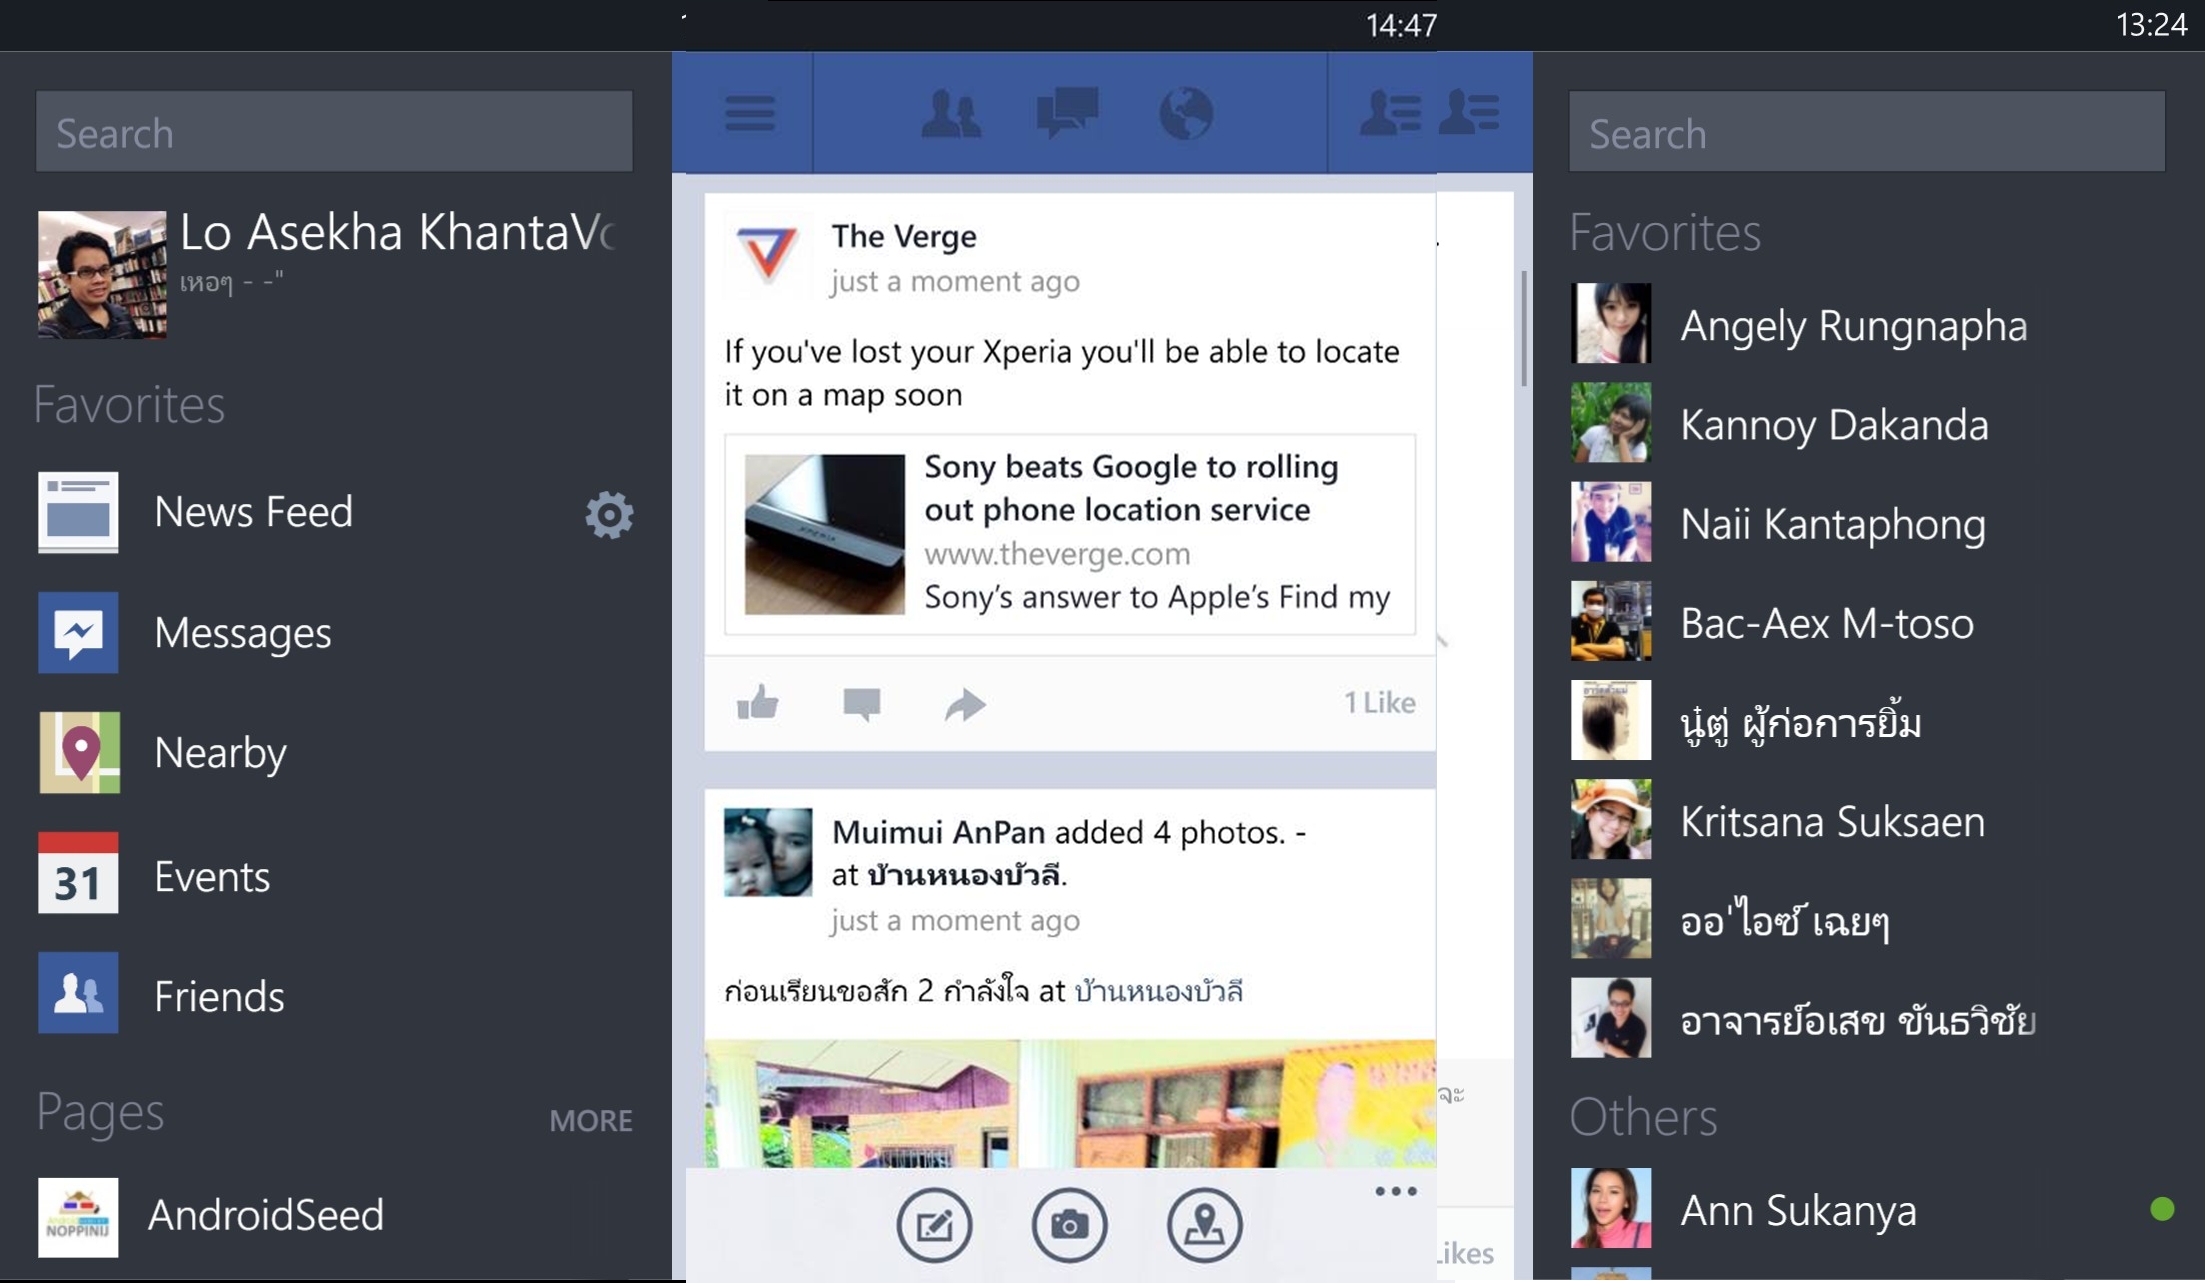Image resolution: width=2205 pixels, height=1283 pixels.
Task: View the 1 Like count
Action: [1379, 703]
